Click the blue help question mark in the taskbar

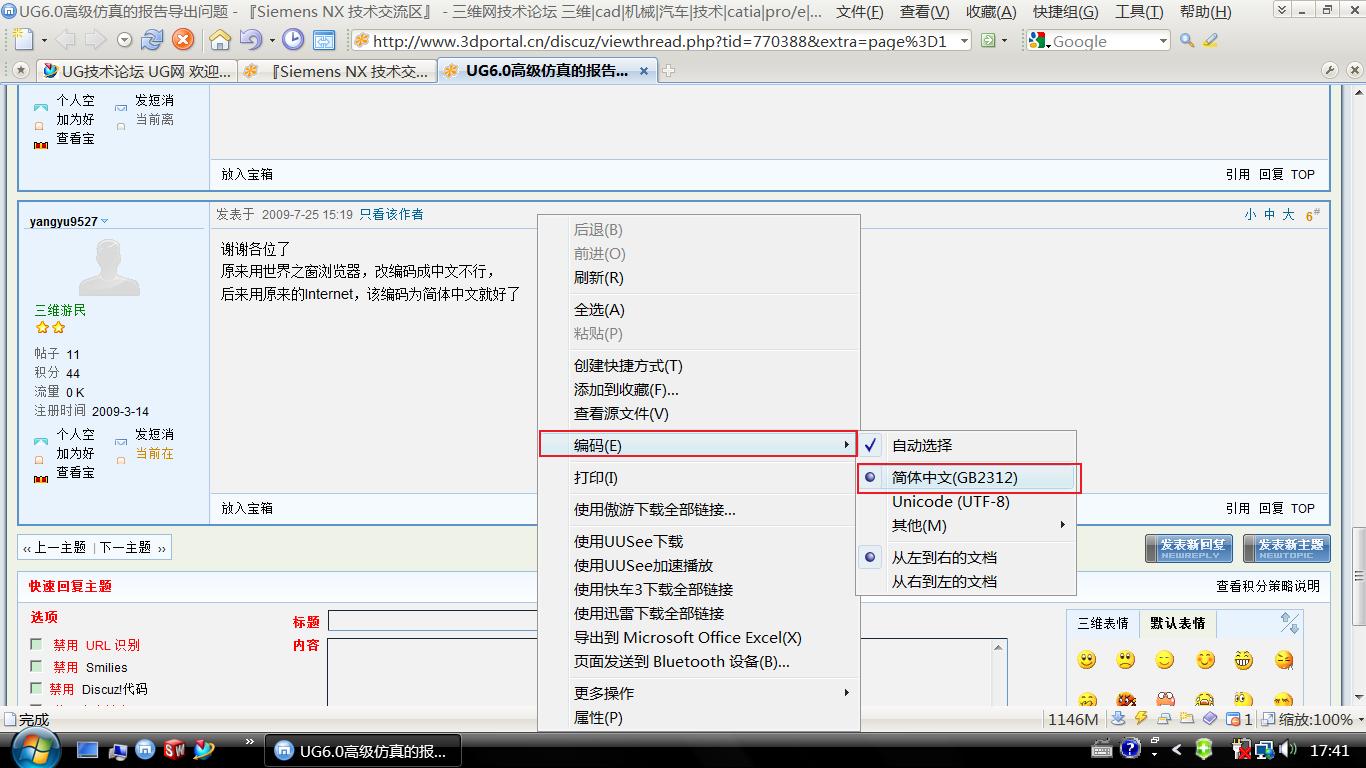pos(1130,748)
